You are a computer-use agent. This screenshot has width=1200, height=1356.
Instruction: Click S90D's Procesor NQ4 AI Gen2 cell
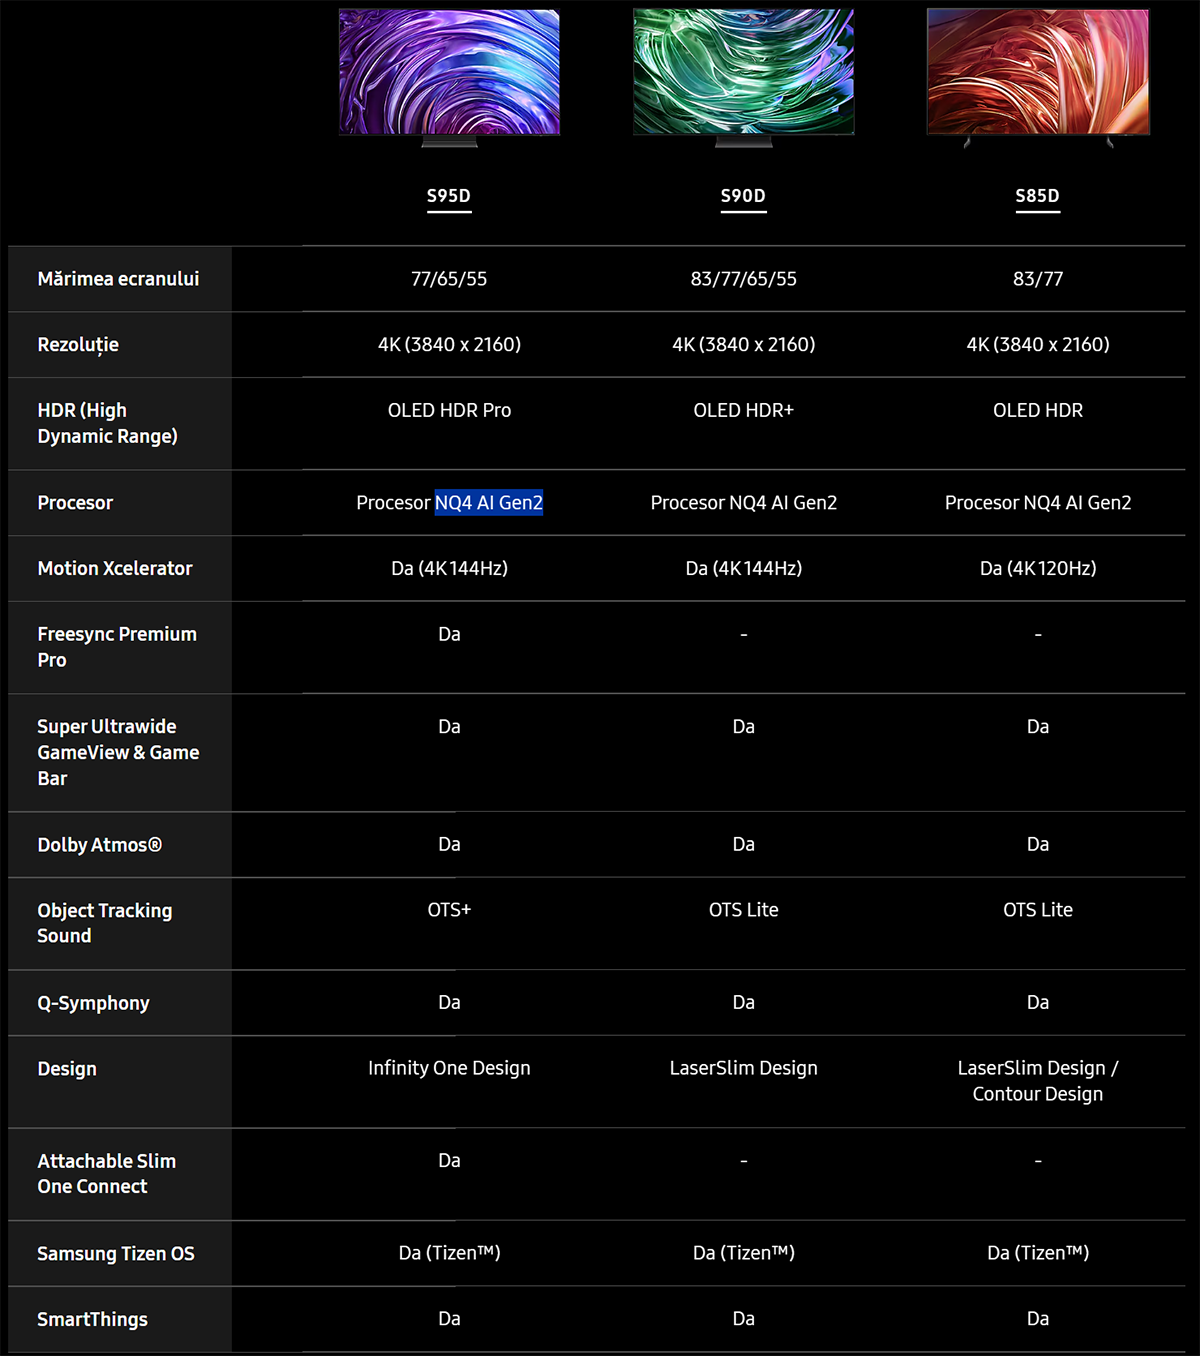[x=744, y=503]
